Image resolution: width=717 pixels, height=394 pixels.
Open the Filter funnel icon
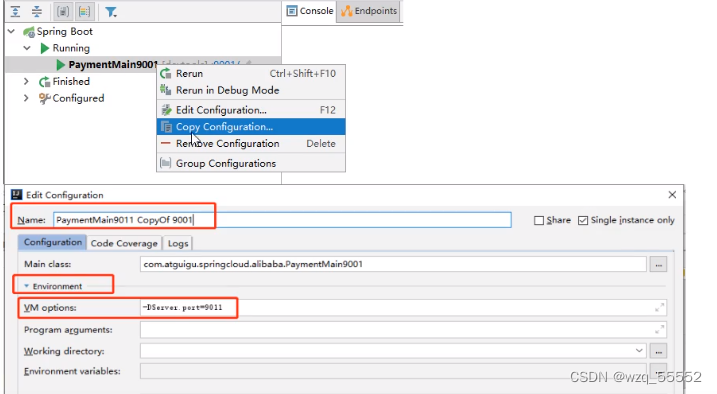pyautogui.click(x=111, y=12)
